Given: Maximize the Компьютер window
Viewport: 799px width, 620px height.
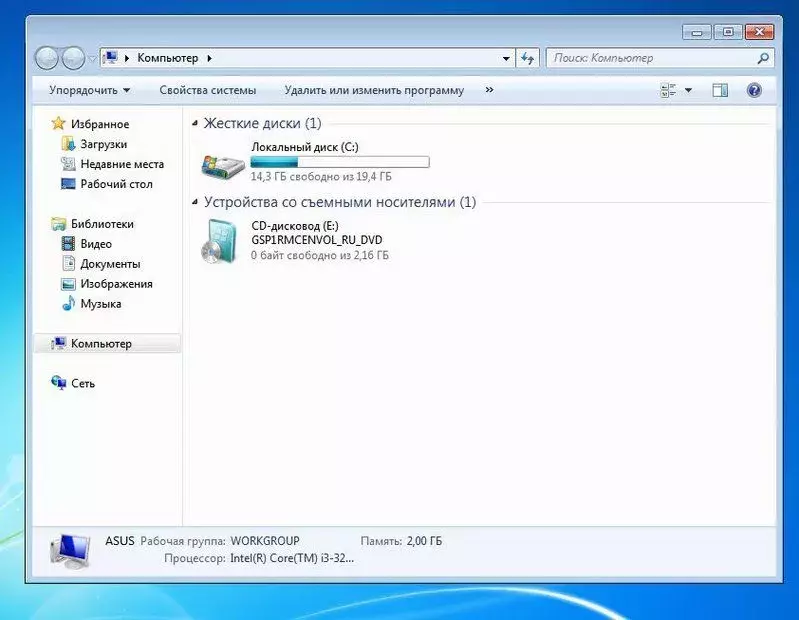Looking at the screenshot, I should pyautogui.click(x=728, y=32).
